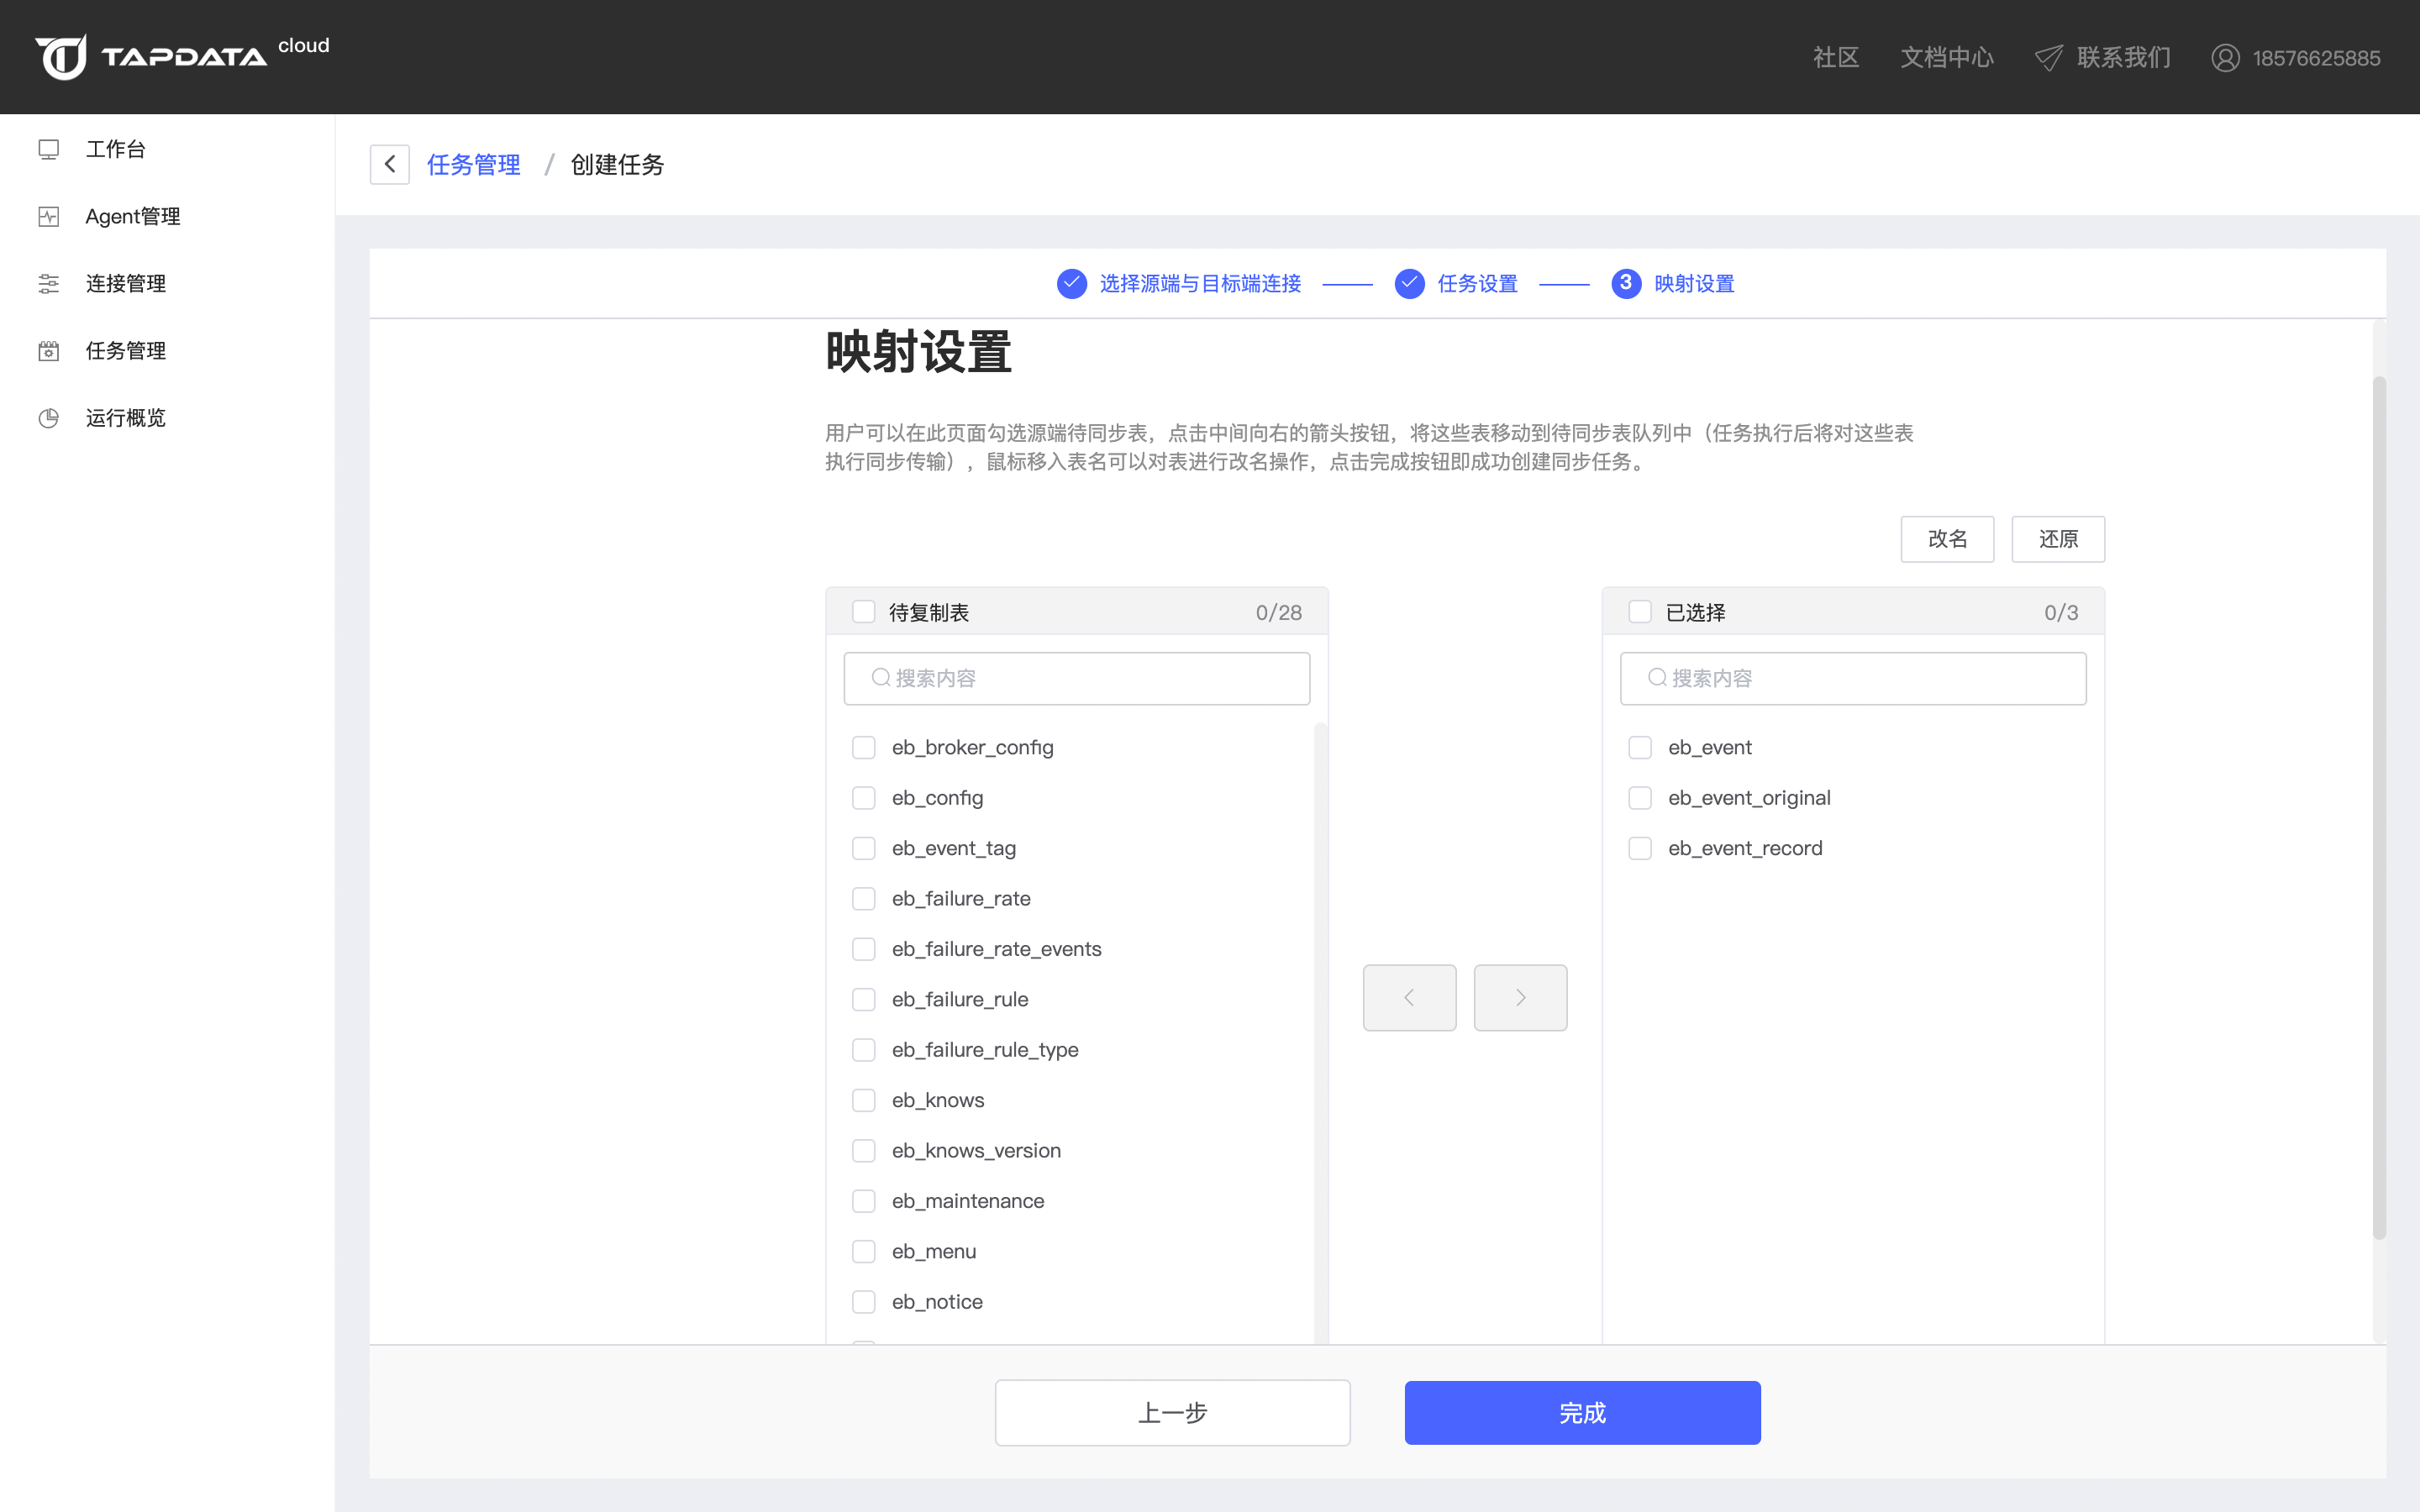Click the user account avatar icon
2420x1512 pixels.
2225,58
